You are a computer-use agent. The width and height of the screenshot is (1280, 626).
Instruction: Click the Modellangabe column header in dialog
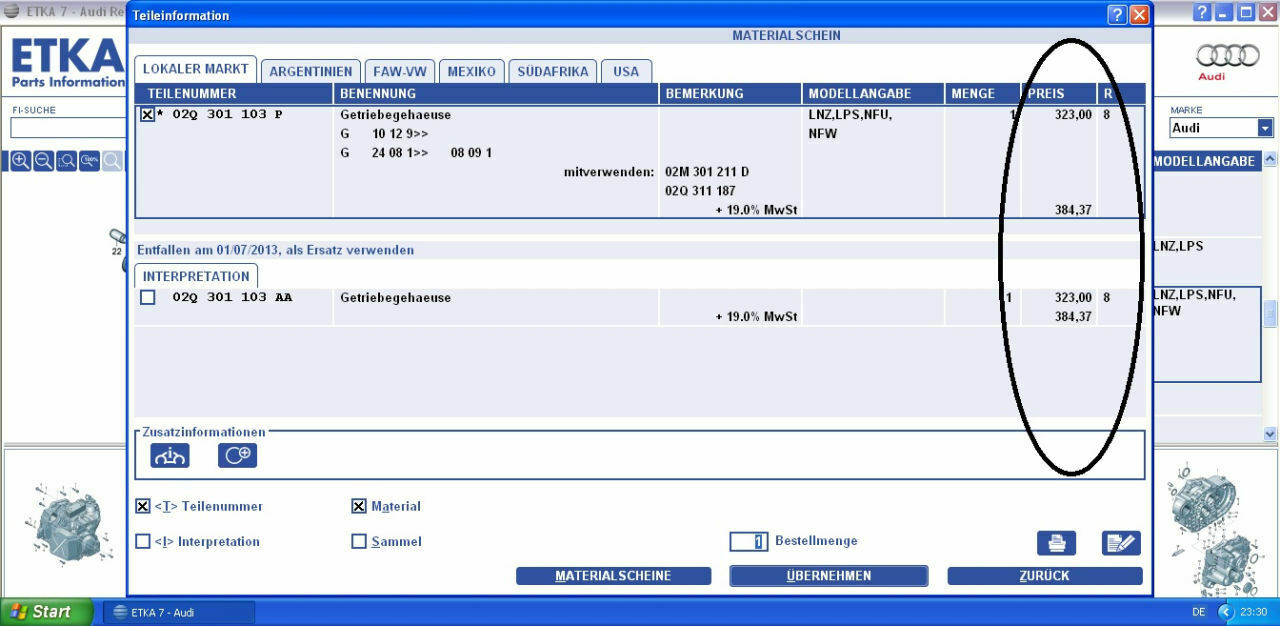(x=874, y=94)
